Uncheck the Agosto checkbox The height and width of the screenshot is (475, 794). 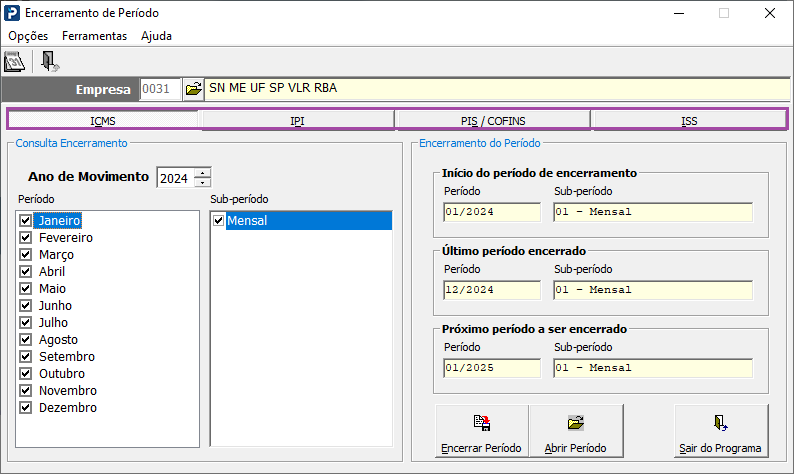point(25,339)
